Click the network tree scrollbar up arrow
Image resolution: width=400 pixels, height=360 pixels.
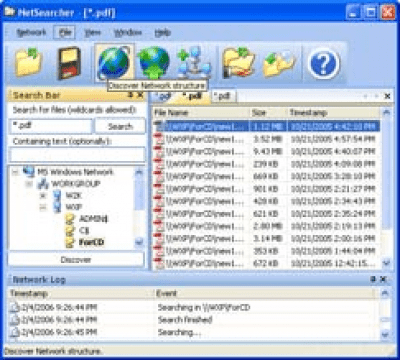tap(139, 172)
